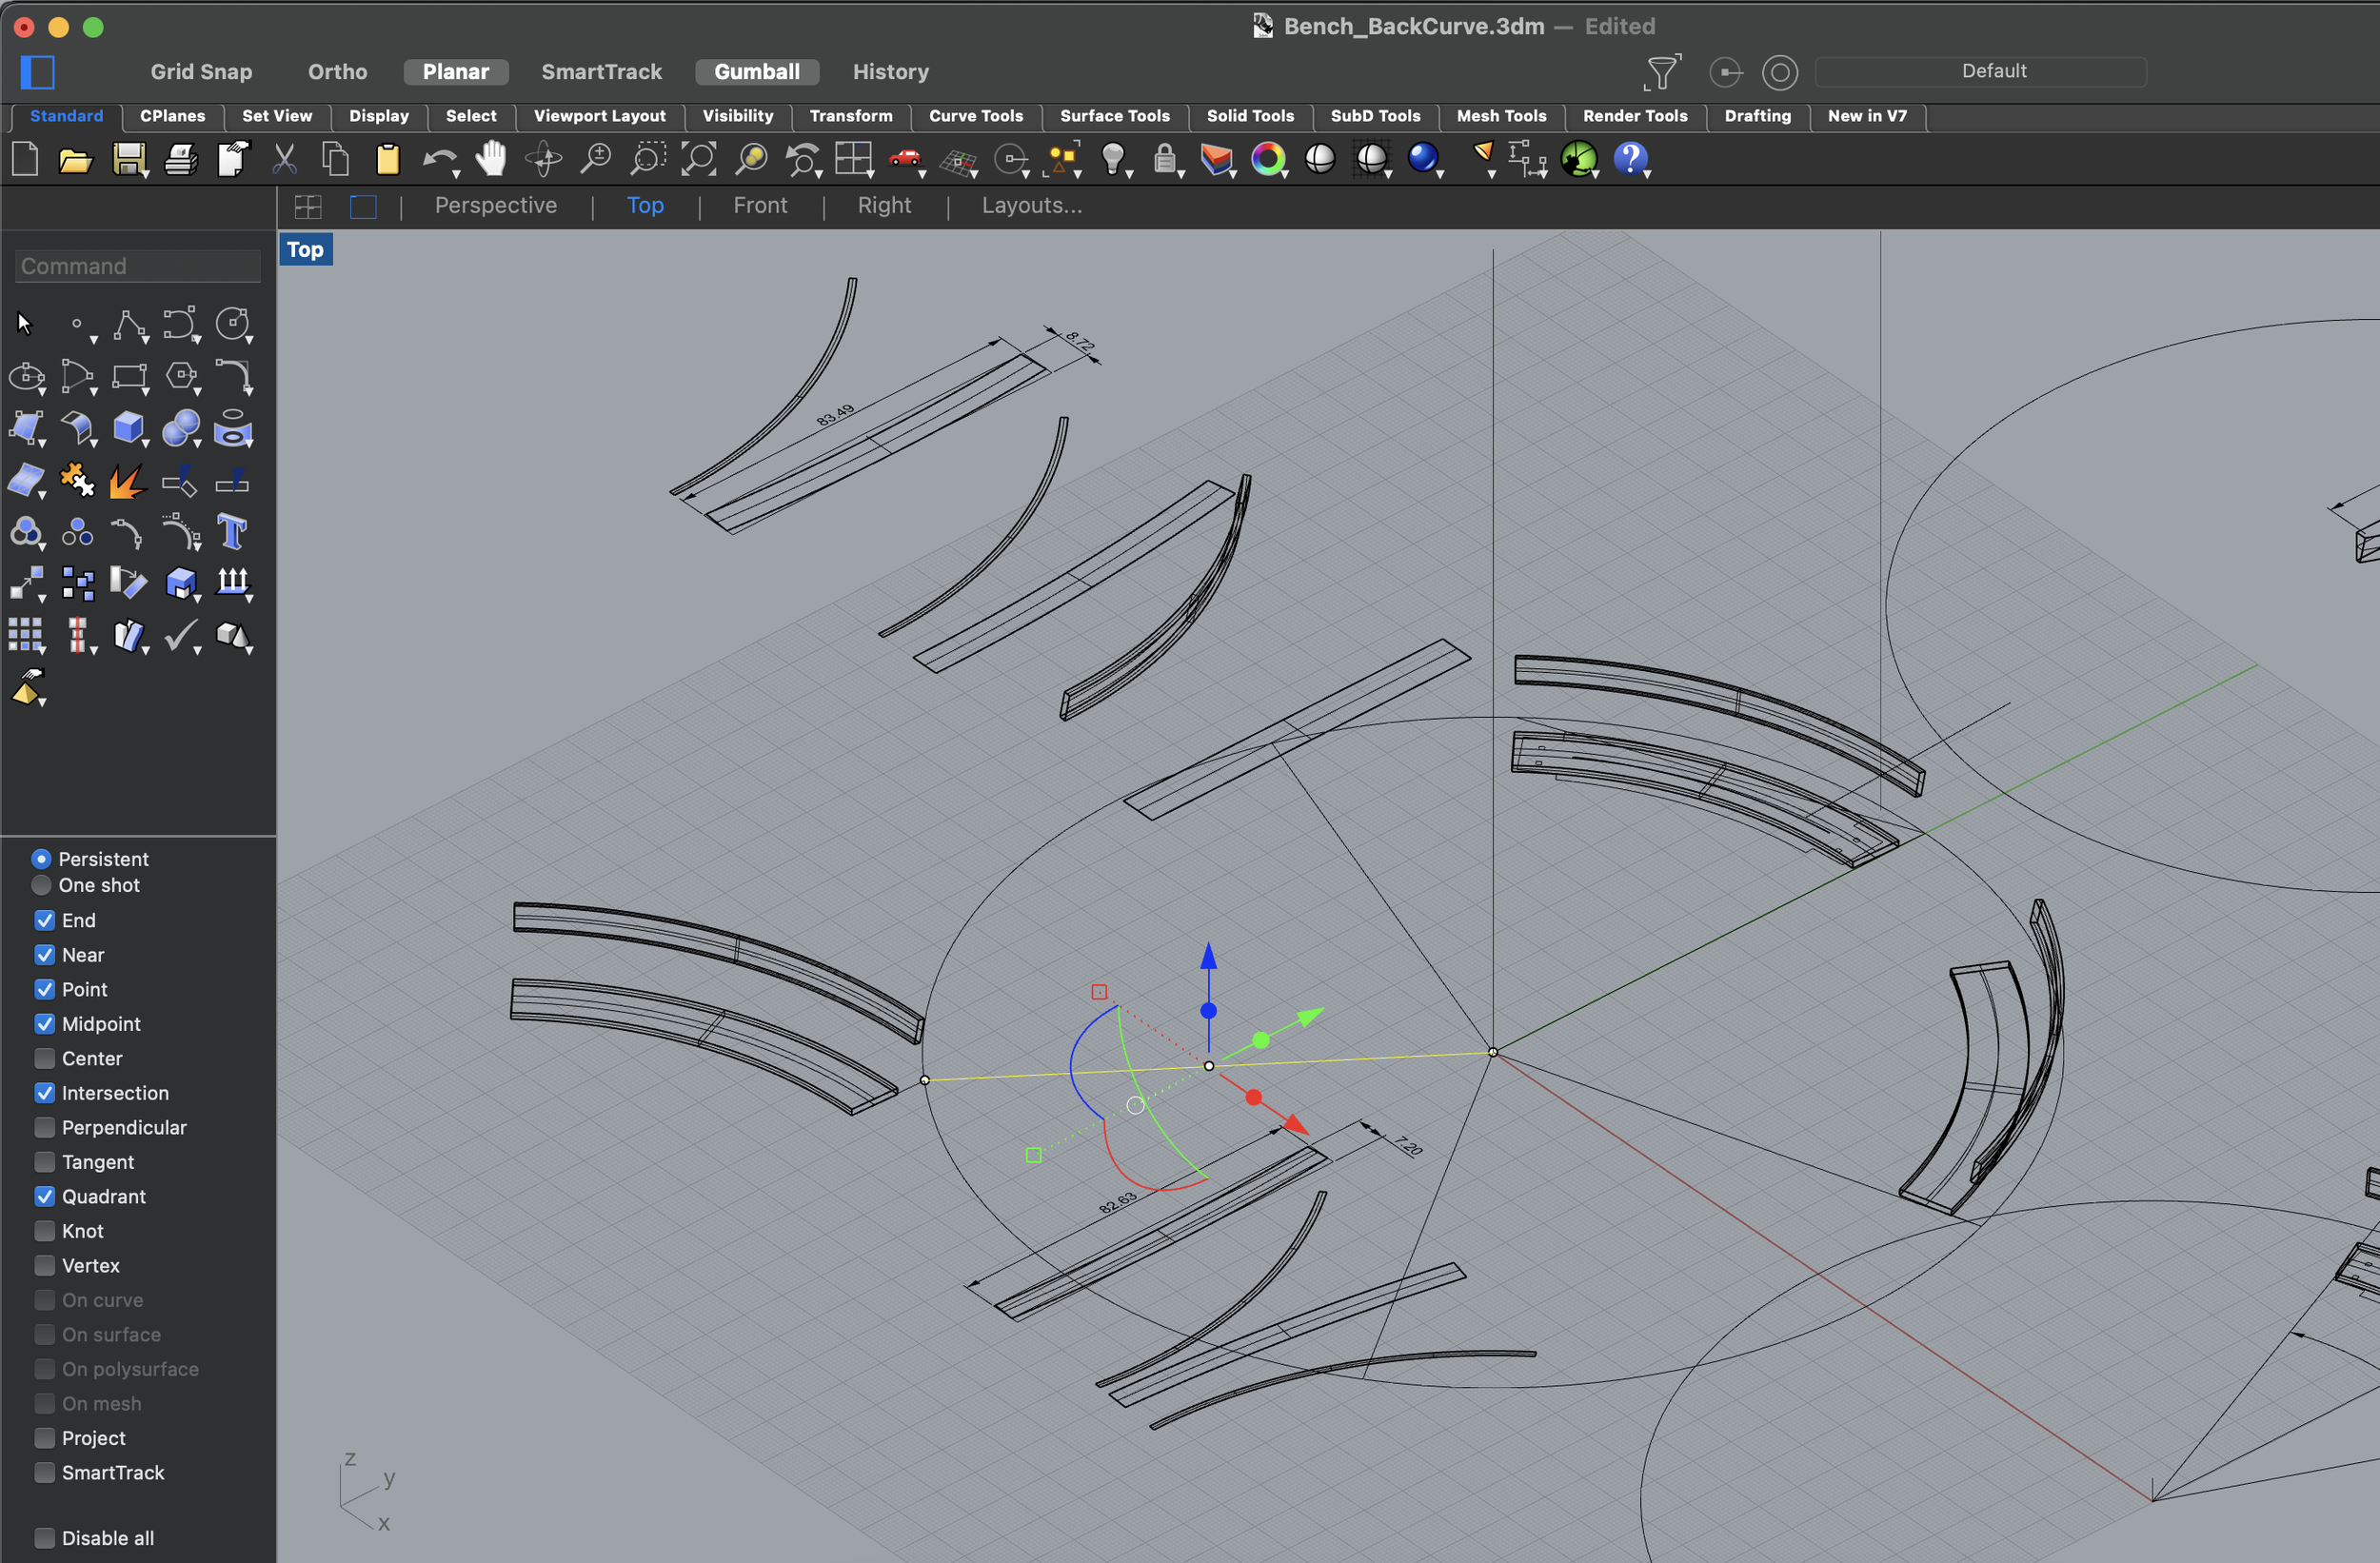The height and width of the screenshot is (1563, 2380).
Task: Click the selection filter funnel icon
Action: click(x=1663, y=72)
